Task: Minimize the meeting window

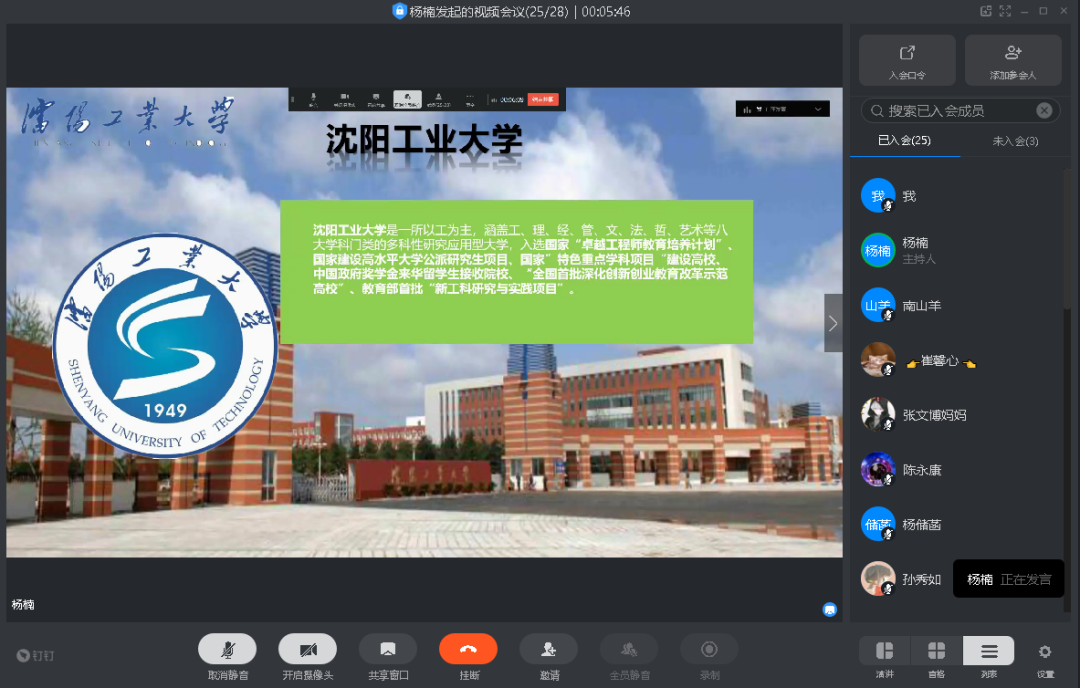Action: (x=1025, y=11)
